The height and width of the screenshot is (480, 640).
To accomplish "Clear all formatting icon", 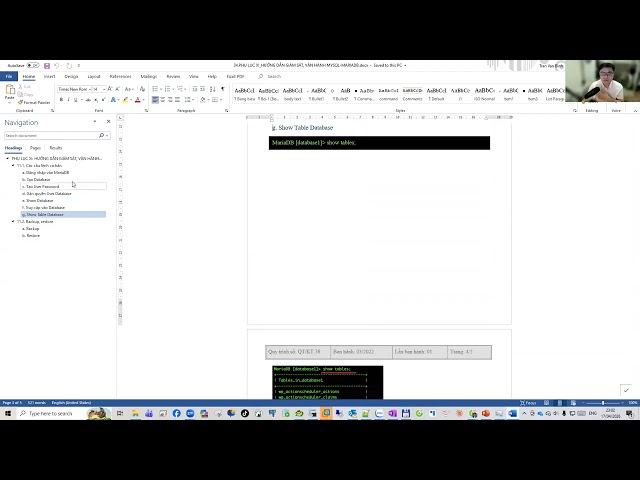I will click(142, 89).
